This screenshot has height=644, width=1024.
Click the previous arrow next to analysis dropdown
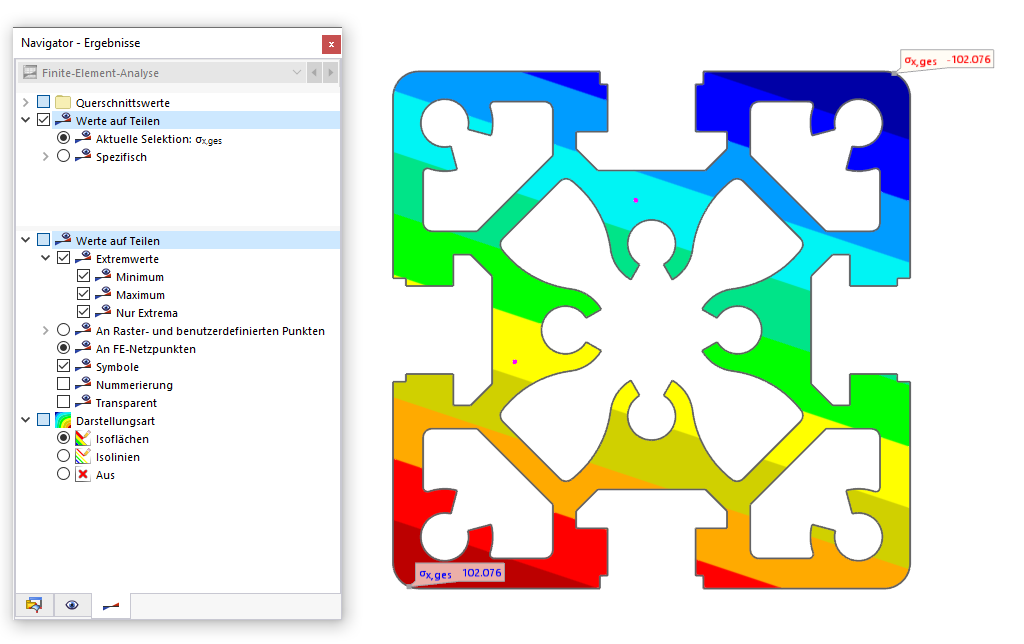[x=315, y=72]
